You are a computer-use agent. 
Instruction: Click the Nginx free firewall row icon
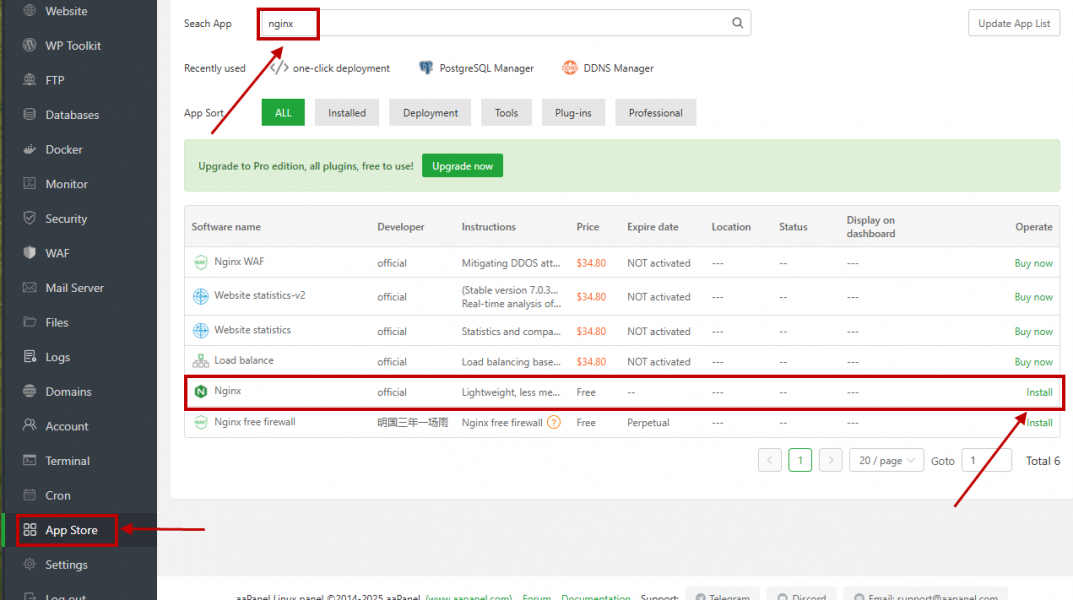click(201, 422)
